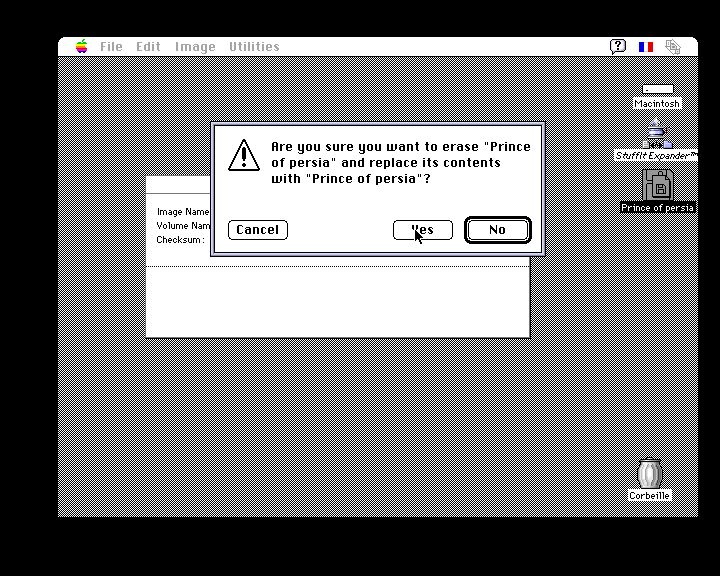Image resolution: width=720 pixels, height=576 pixels.
Task: Click the Checksum label in background window
Action: (x=180, y=240)
